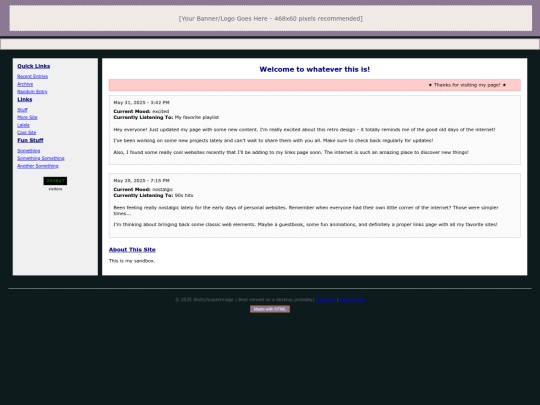Screen dimensions: 540x405
Task: Open the Something Something link
Action: click(x=41, y=158)
